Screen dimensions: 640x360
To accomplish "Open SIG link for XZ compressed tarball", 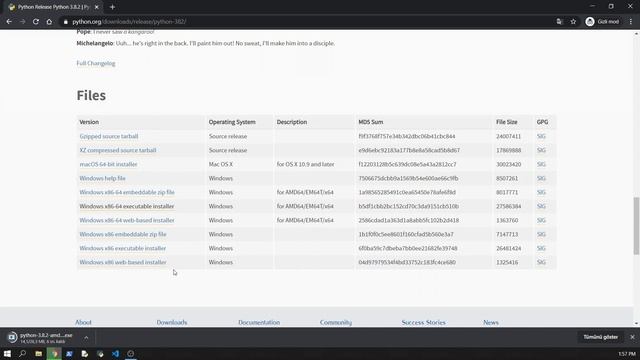I will [x=541, y=150].
